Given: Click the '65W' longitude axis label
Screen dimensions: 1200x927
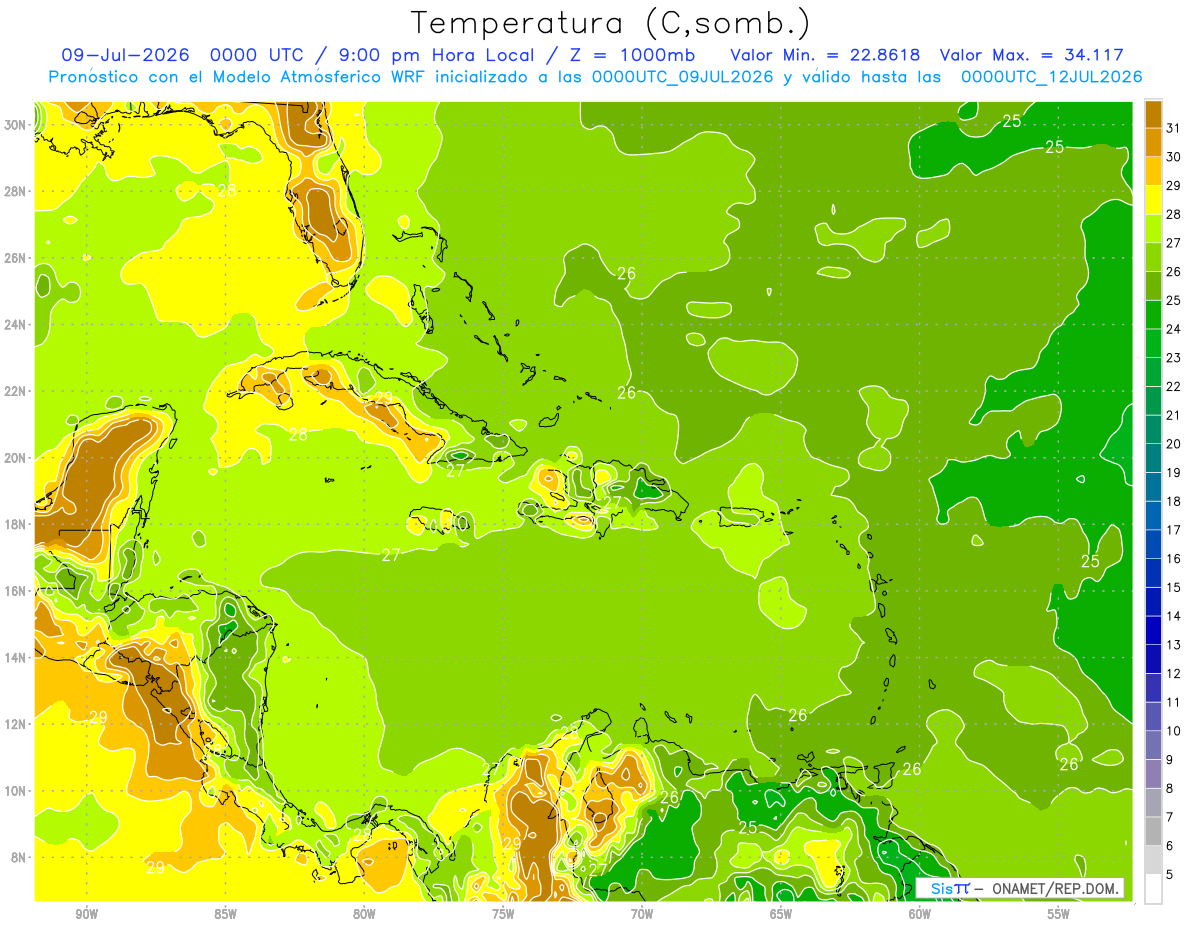Looking at the screenshot, I should click(781, 914).
